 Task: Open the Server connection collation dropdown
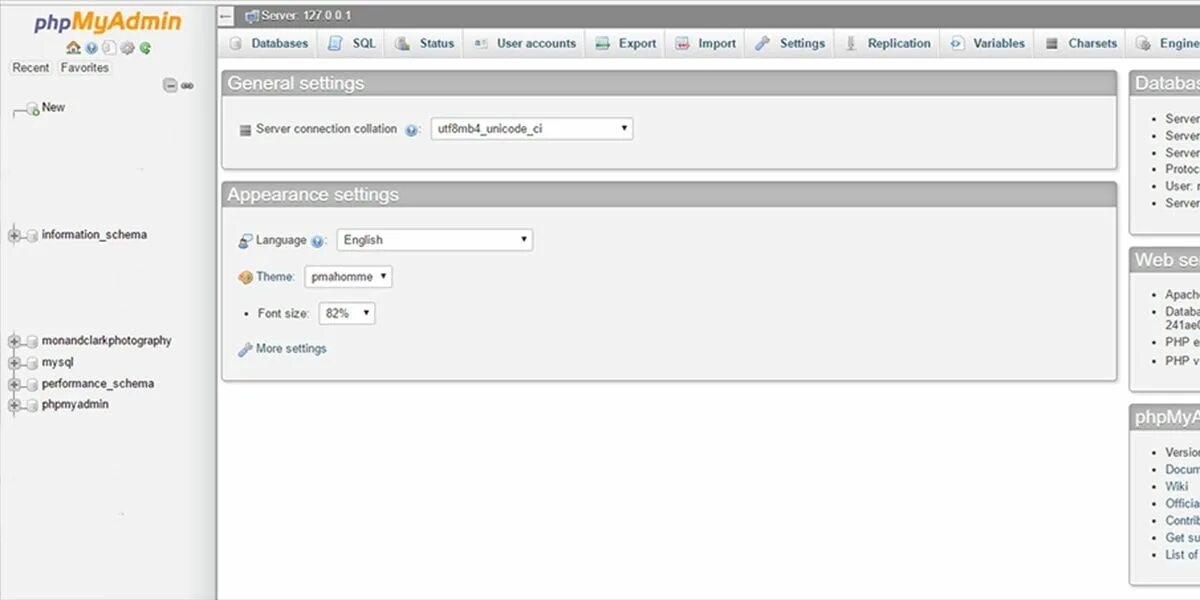pos(532,129)
